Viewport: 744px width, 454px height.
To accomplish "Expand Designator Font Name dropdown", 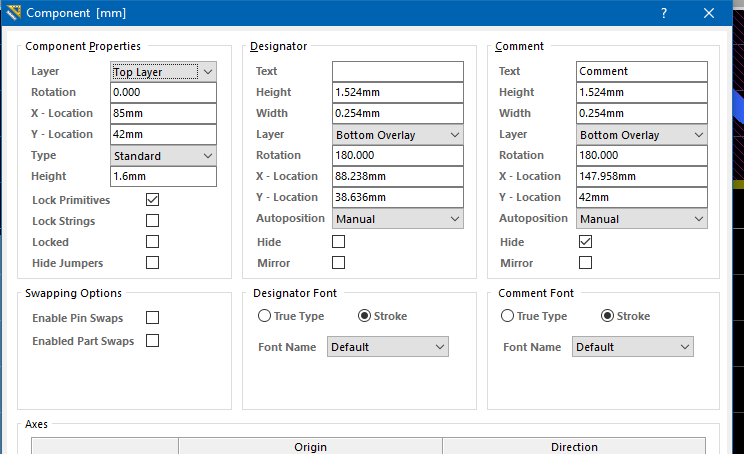I will tap(388, 347).
